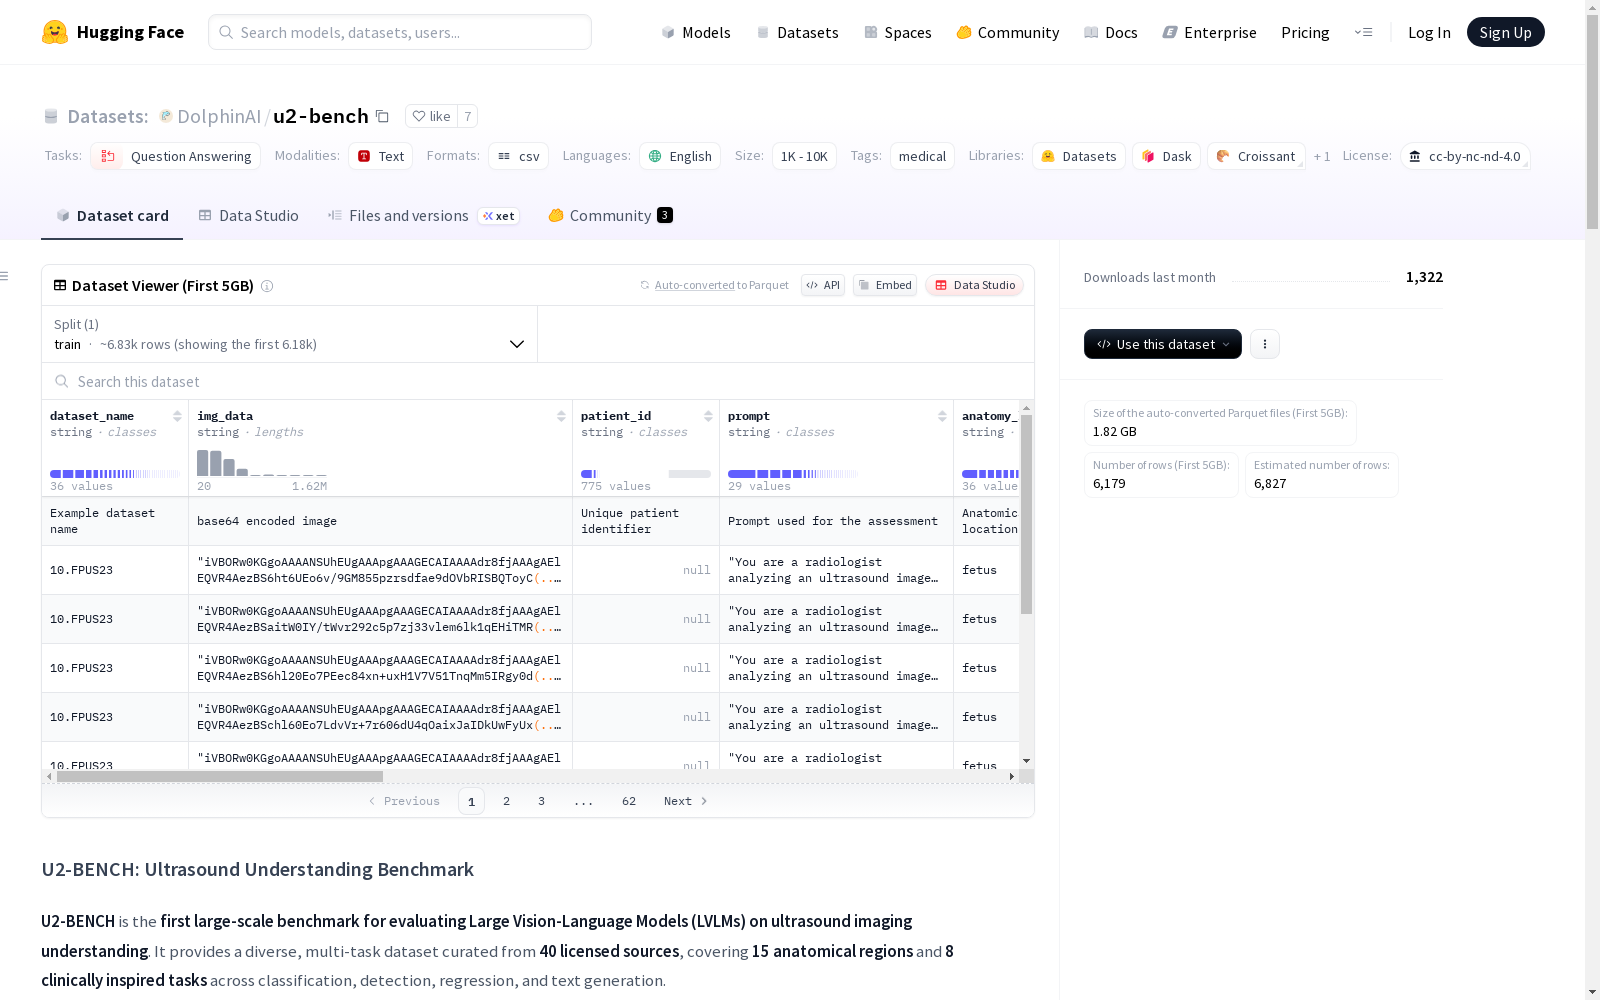Open the DolphinAI organization link
Screen dimensions: 1600x1000
point(219,116)
